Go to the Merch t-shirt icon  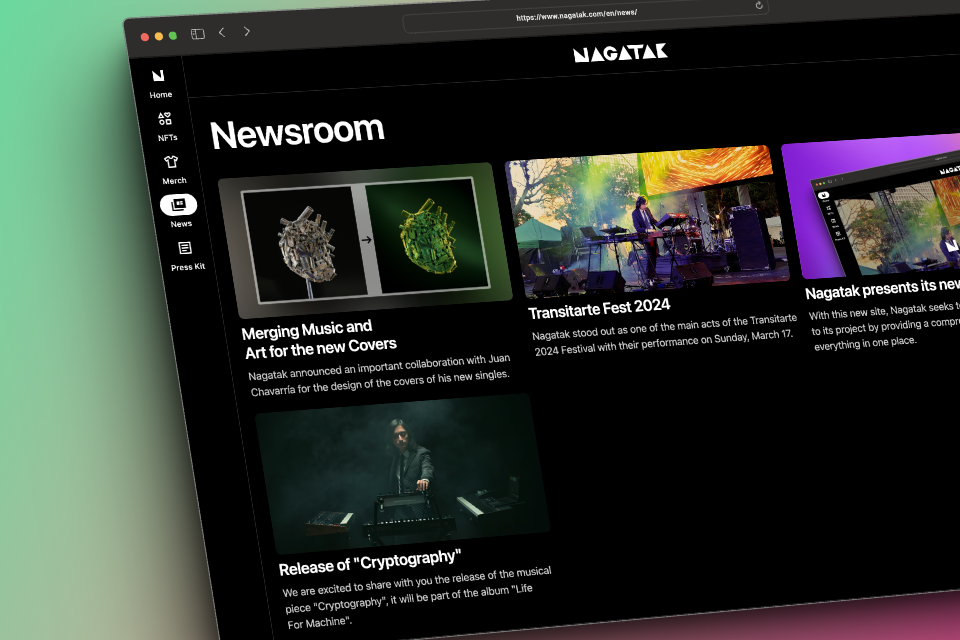pyautogui.click(x=171, y=162)
